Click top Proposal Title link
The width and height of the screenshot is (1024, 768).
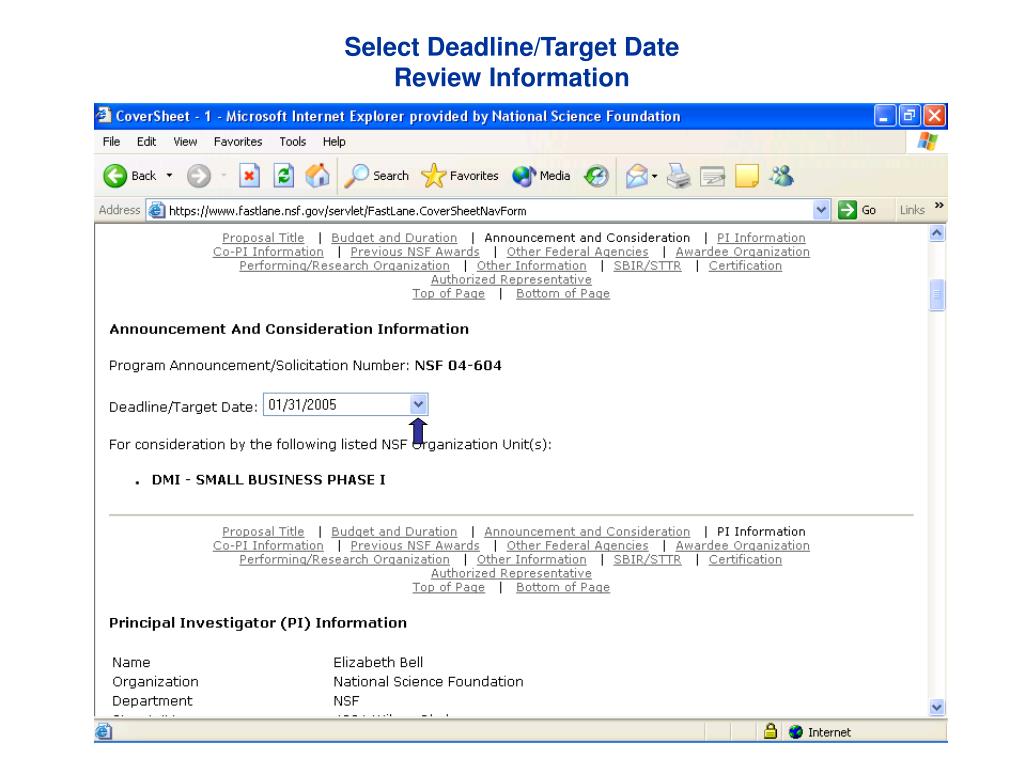[x=263, y=238]
